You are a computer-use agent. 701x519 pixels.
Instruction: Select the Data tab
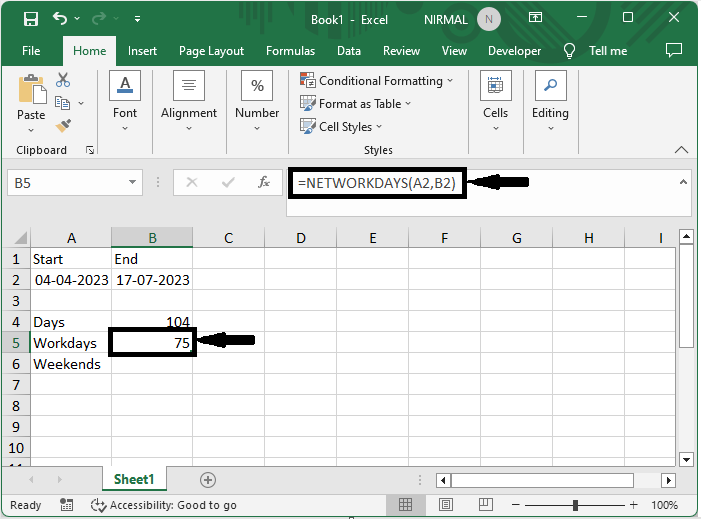pos(349,51)
